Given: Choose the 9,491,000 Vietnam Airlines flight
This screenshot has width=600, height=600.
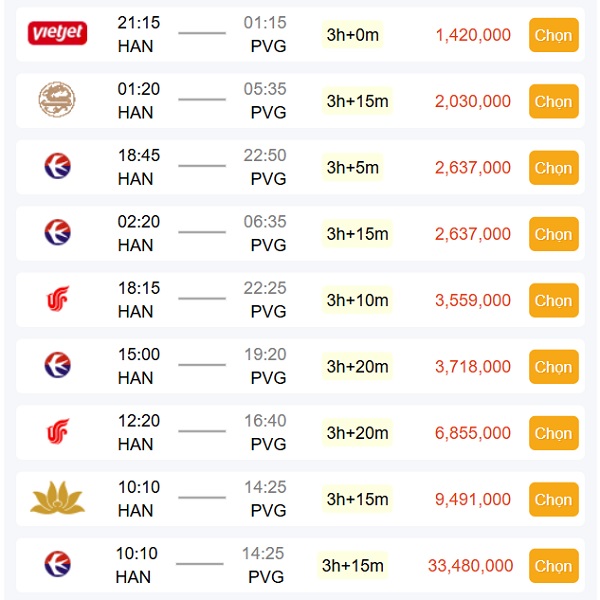Looking at the screenshot, I should point(553,499).
